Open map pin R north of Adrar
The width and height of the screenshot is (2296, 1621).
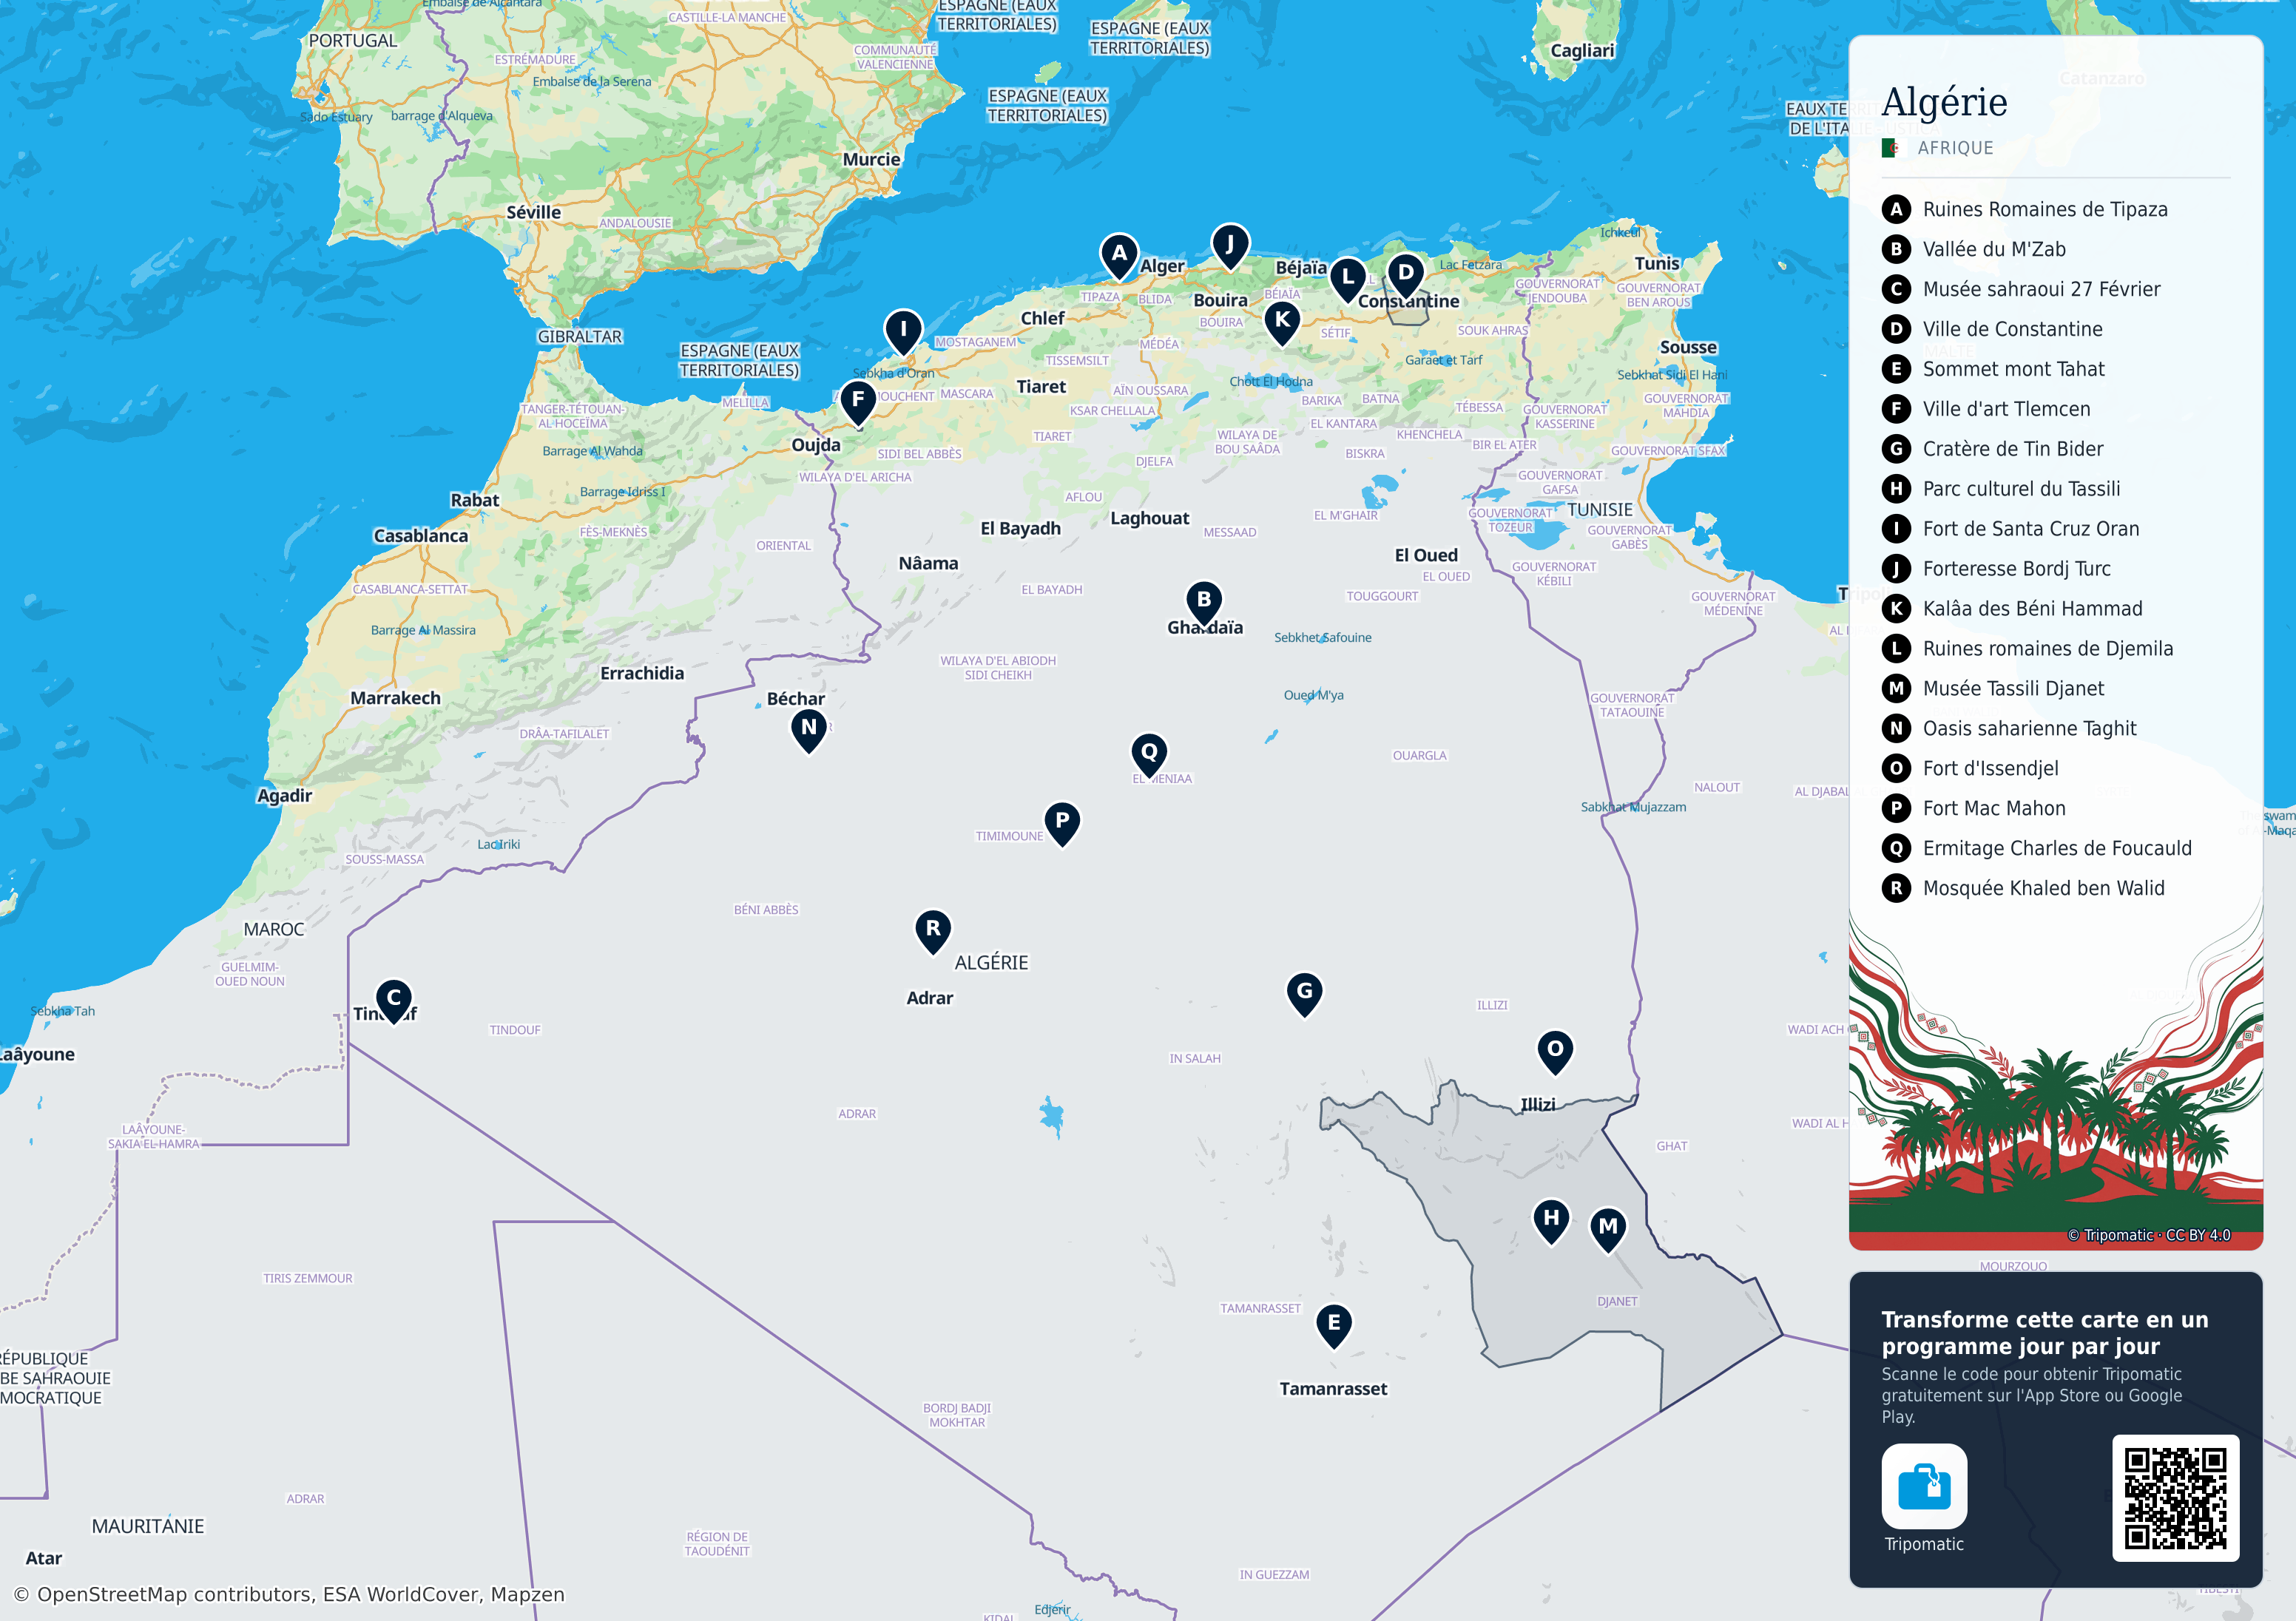(x=933, y=932)
